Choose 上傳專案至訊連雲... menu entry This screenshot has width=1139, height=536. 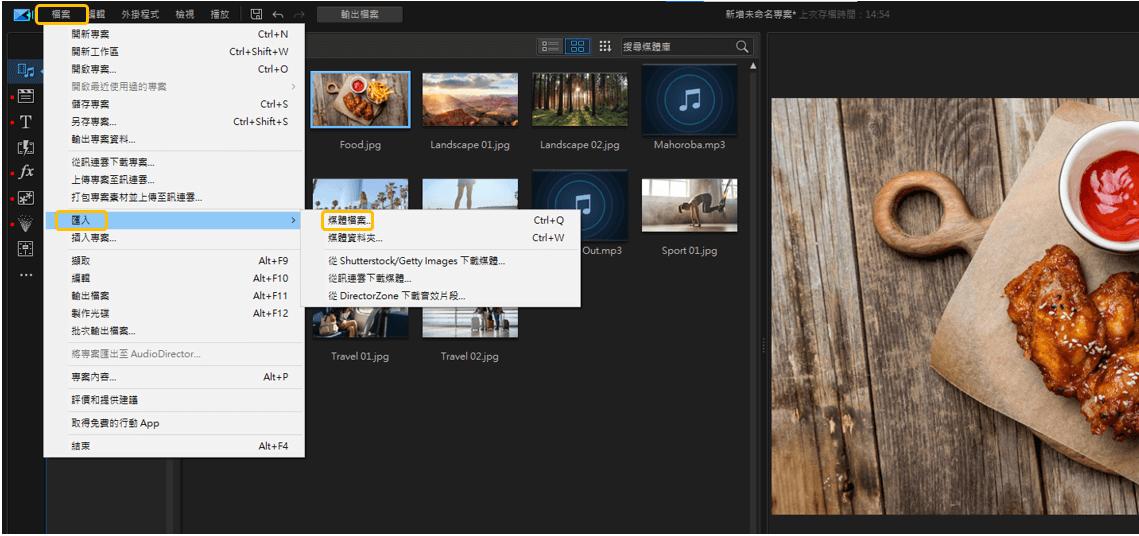click(x=174, y=179)
